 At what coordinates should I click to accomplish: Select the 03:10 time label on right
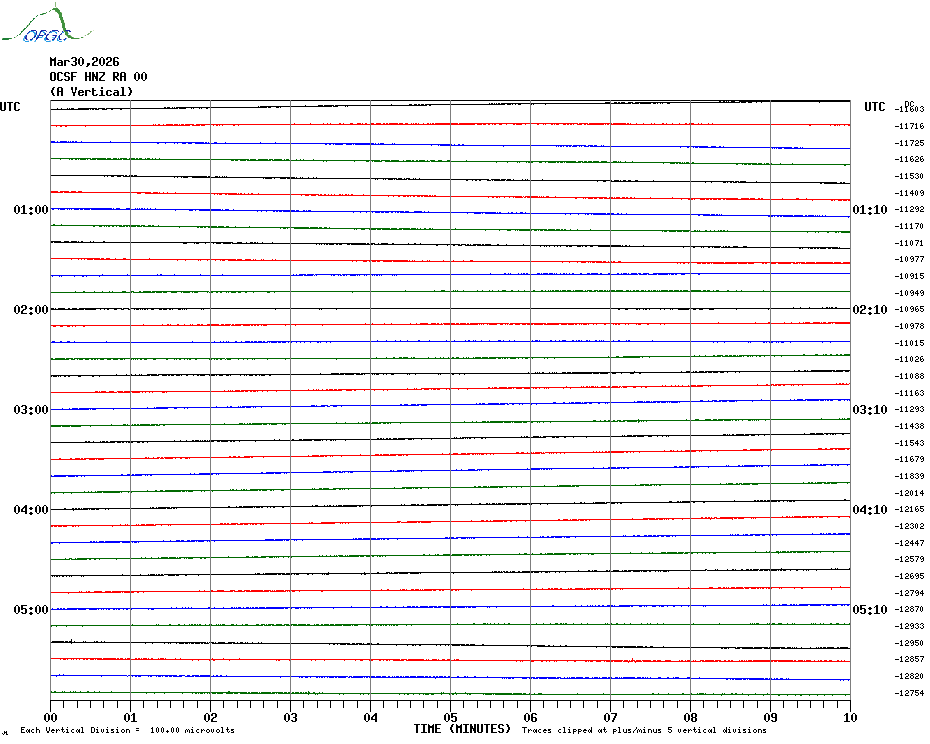869,410
